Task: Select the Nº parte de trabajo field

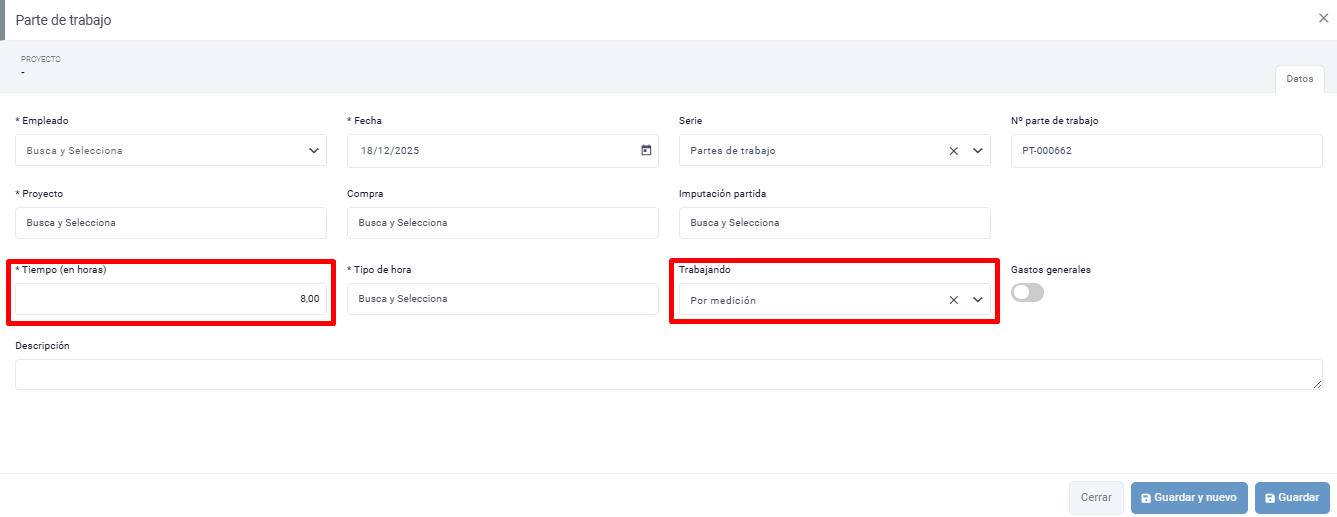Action: point(1166,151)
